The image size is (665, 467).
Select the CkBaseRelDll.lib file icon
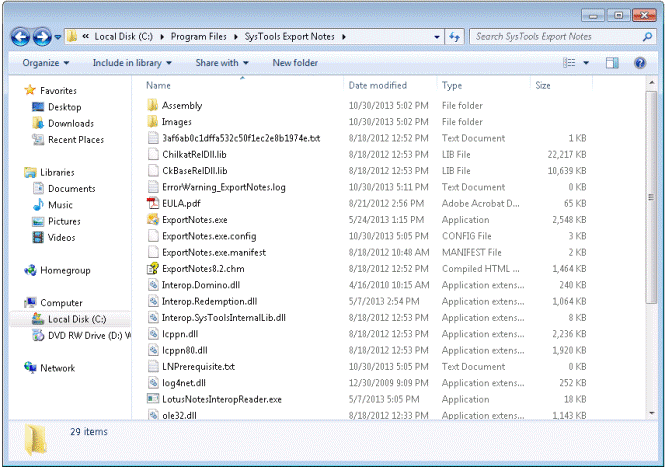153,171
